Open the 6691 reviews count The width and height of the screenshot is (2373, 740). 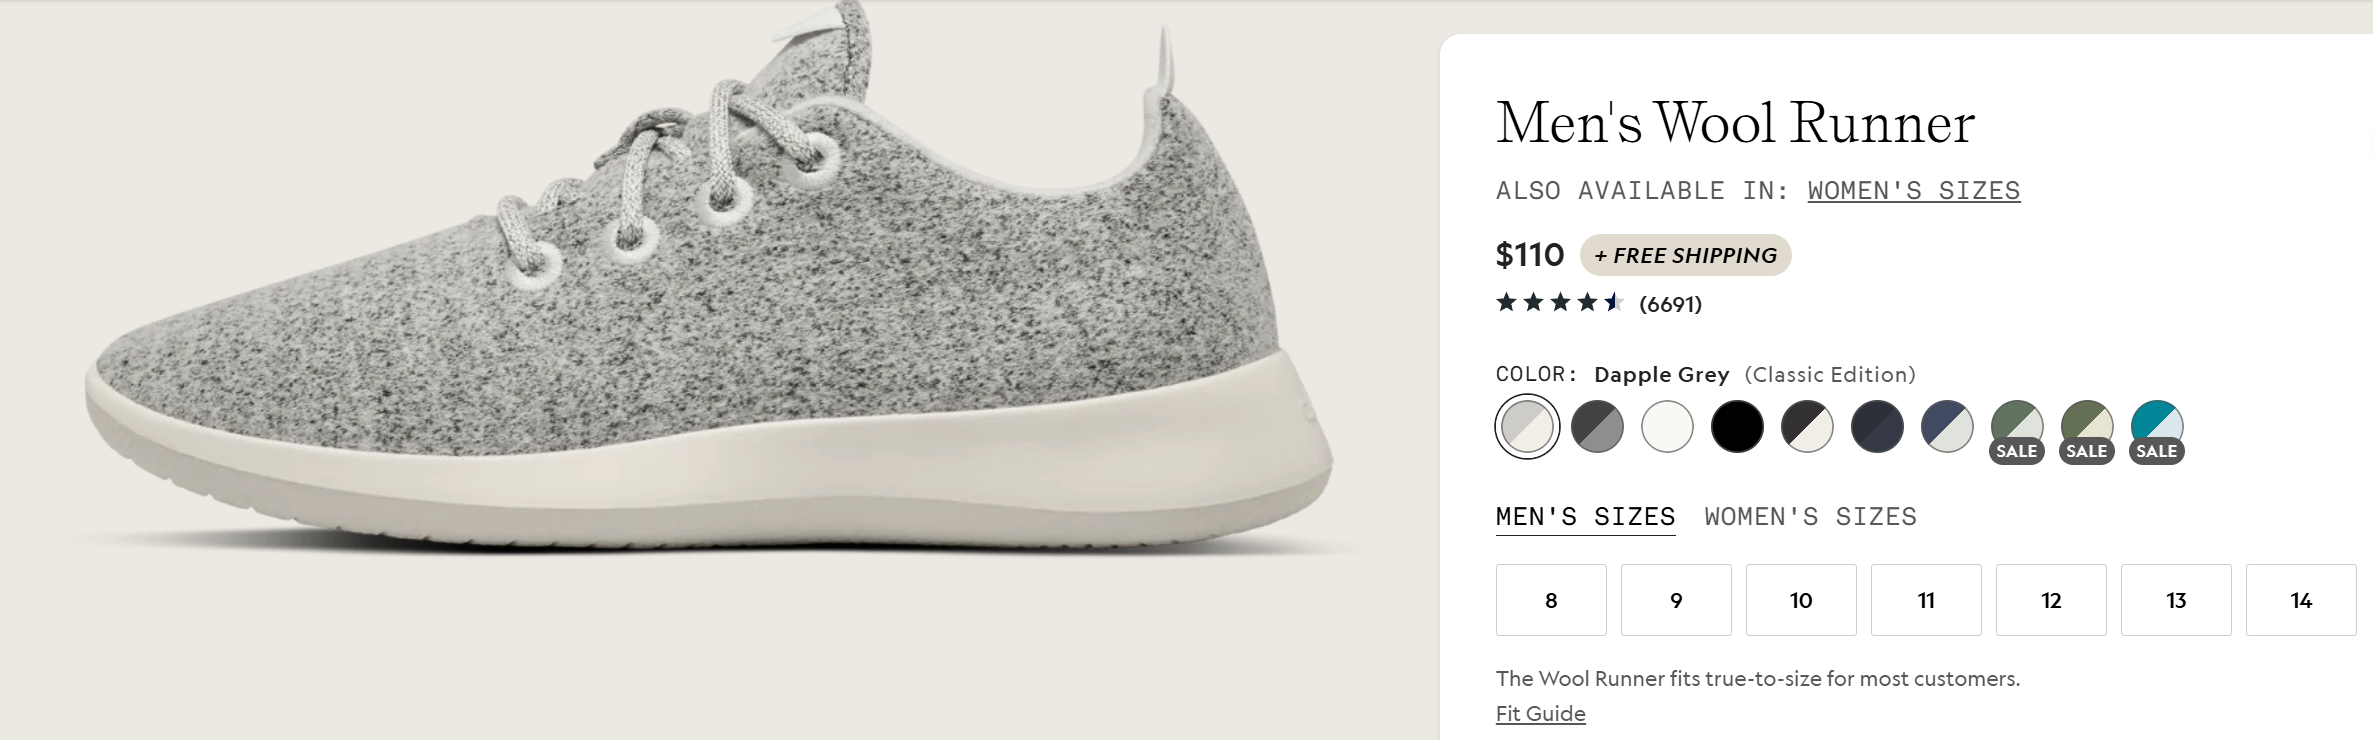pyautogui.click(x=1670, y=305)
